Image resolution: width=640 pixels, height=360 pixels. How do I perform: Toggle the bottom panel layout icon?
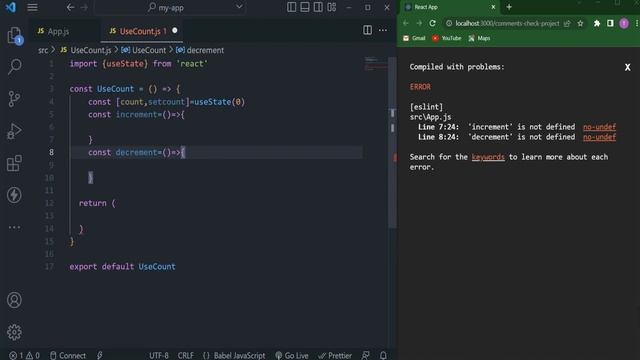tap(305, 7)
